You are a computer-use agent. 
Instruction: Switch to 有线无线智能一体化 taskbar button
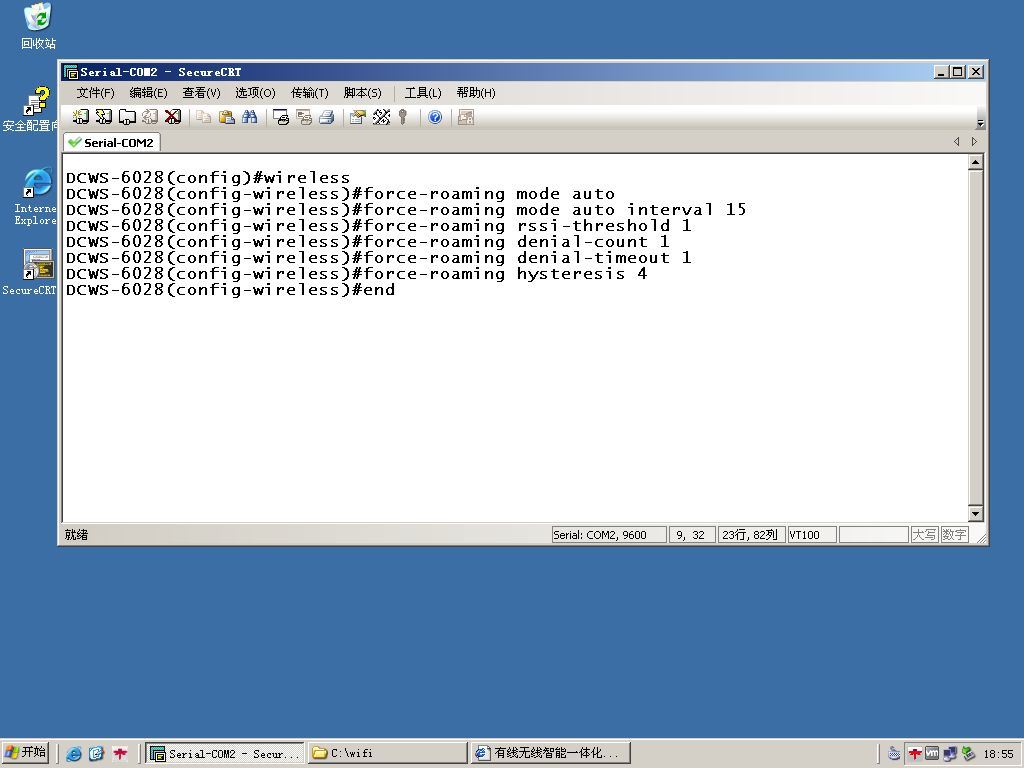click(551, 753)
